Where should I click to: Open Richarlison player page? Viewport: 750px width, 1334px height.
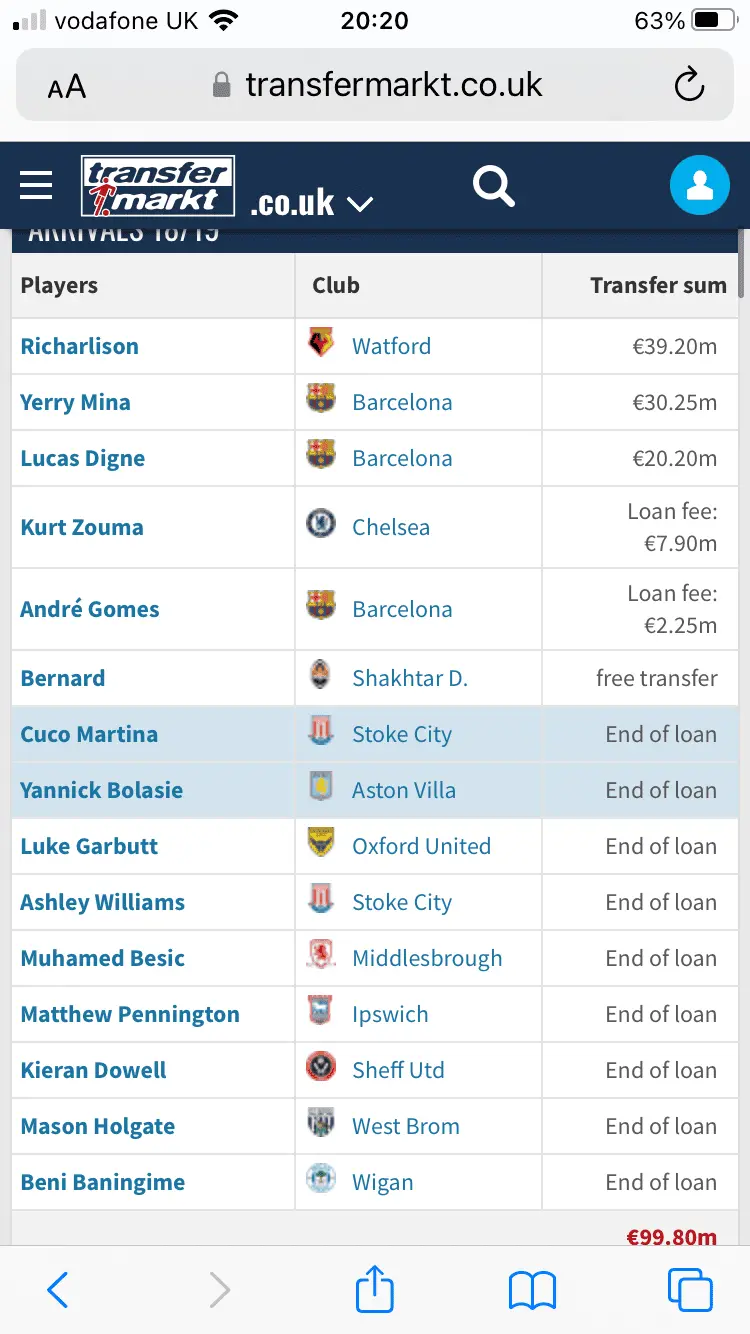(80, 346)
